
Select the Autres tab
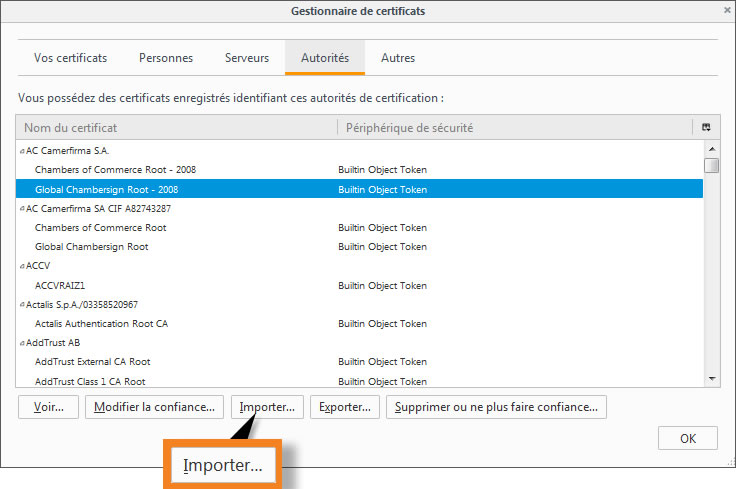[x=398, y=58]
